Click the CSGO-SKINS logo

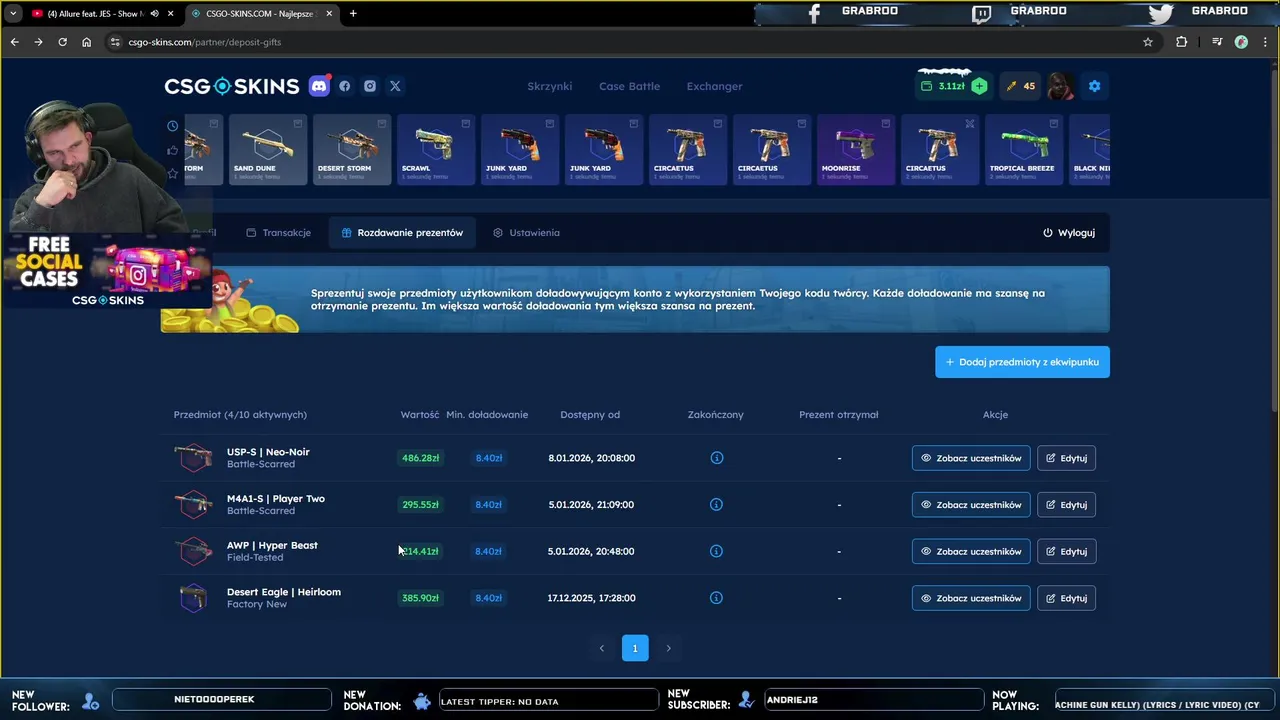(x=232, y=86)
